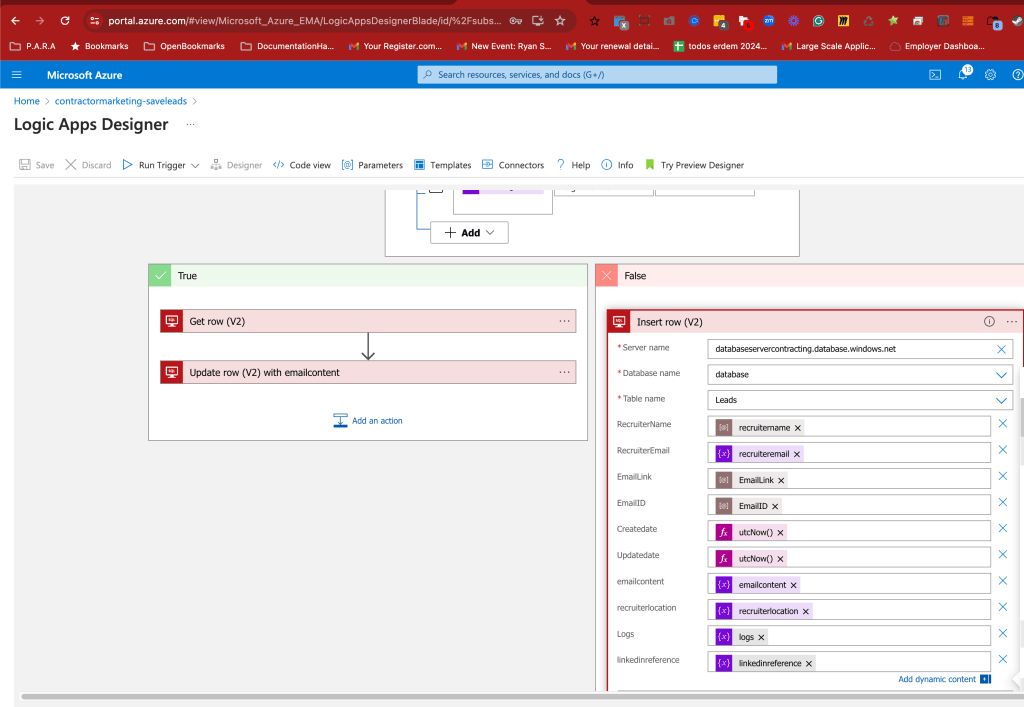1024x707 pixels.
Task: Remove the logs token
Action: pos(761,637)
